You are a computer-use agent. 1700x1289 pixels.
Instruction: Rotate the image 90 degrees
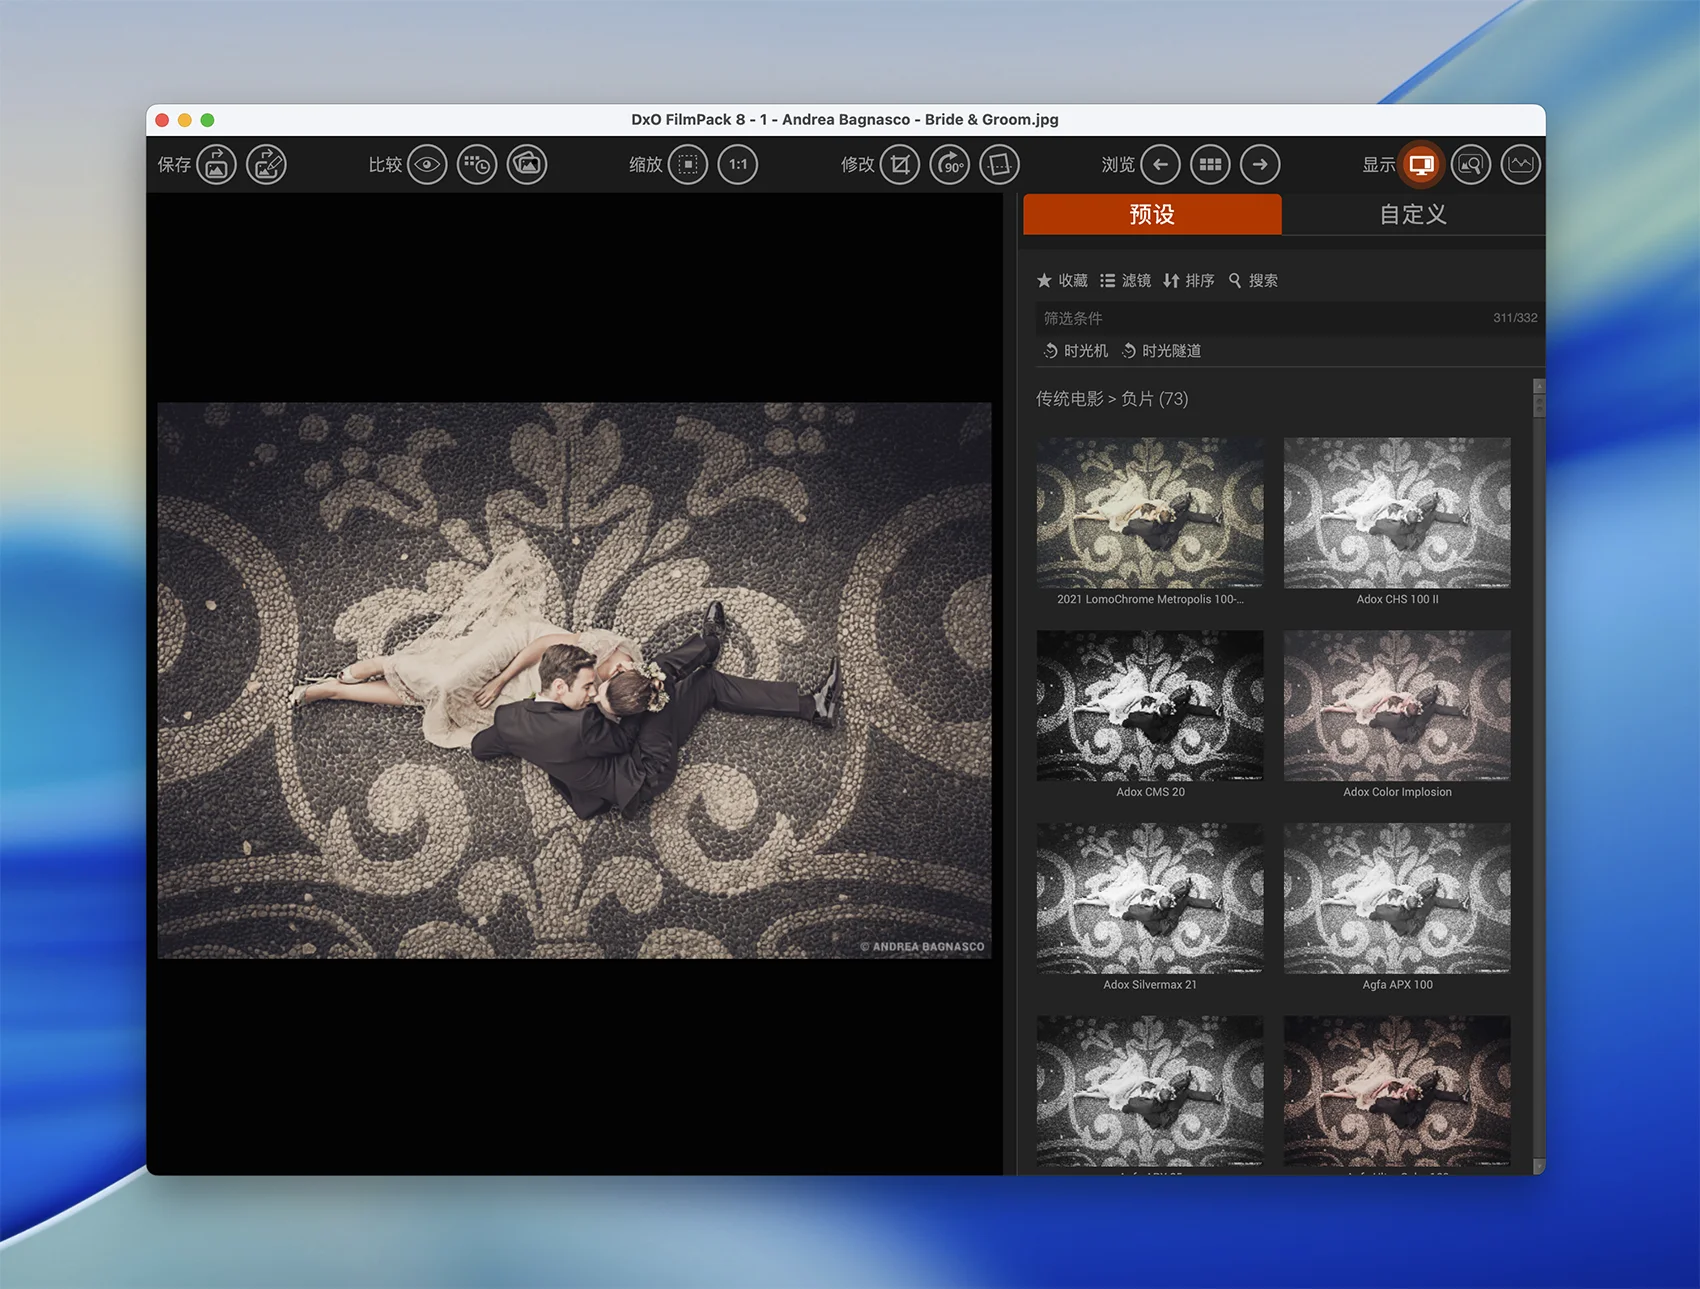pyautogui.click(x=950, y=165)
